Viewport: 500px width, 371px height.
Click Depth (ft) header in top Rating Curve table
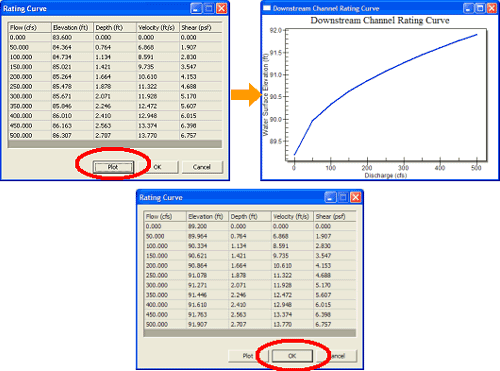coord(115,28)
